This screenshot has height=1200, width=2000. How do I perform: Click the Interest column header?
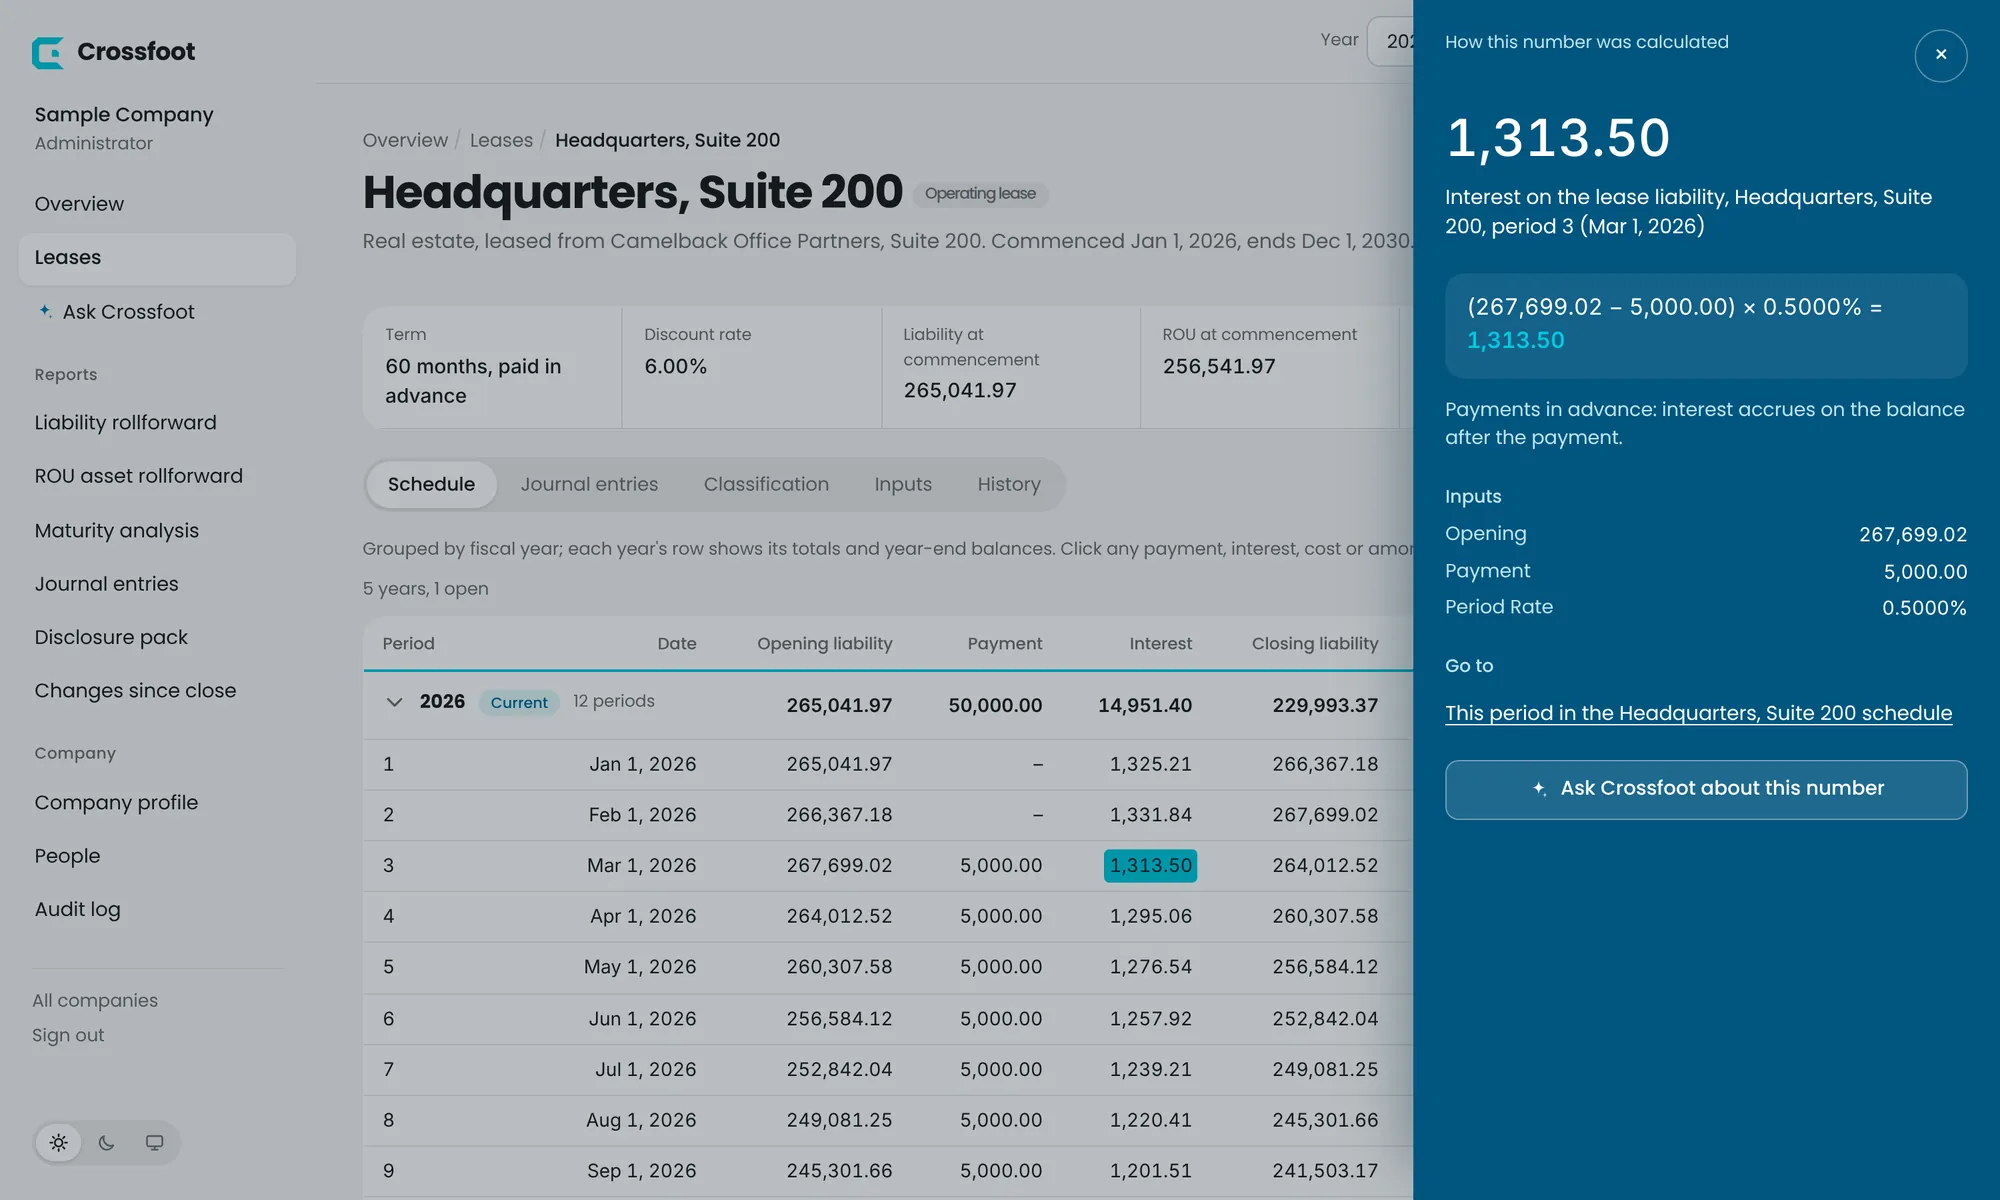(1160, 644)
